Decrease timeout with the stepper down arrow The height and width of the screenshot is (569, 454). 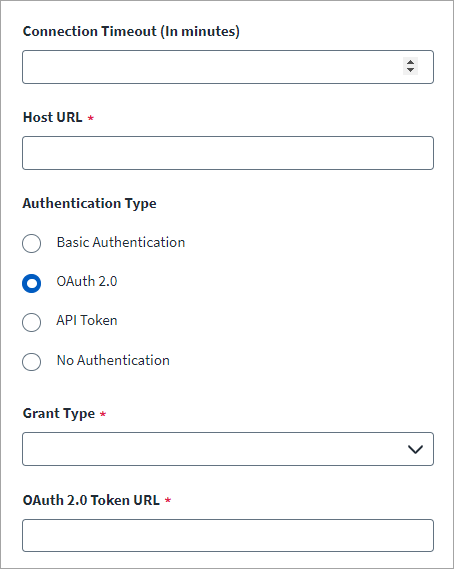tap(410, 70)
